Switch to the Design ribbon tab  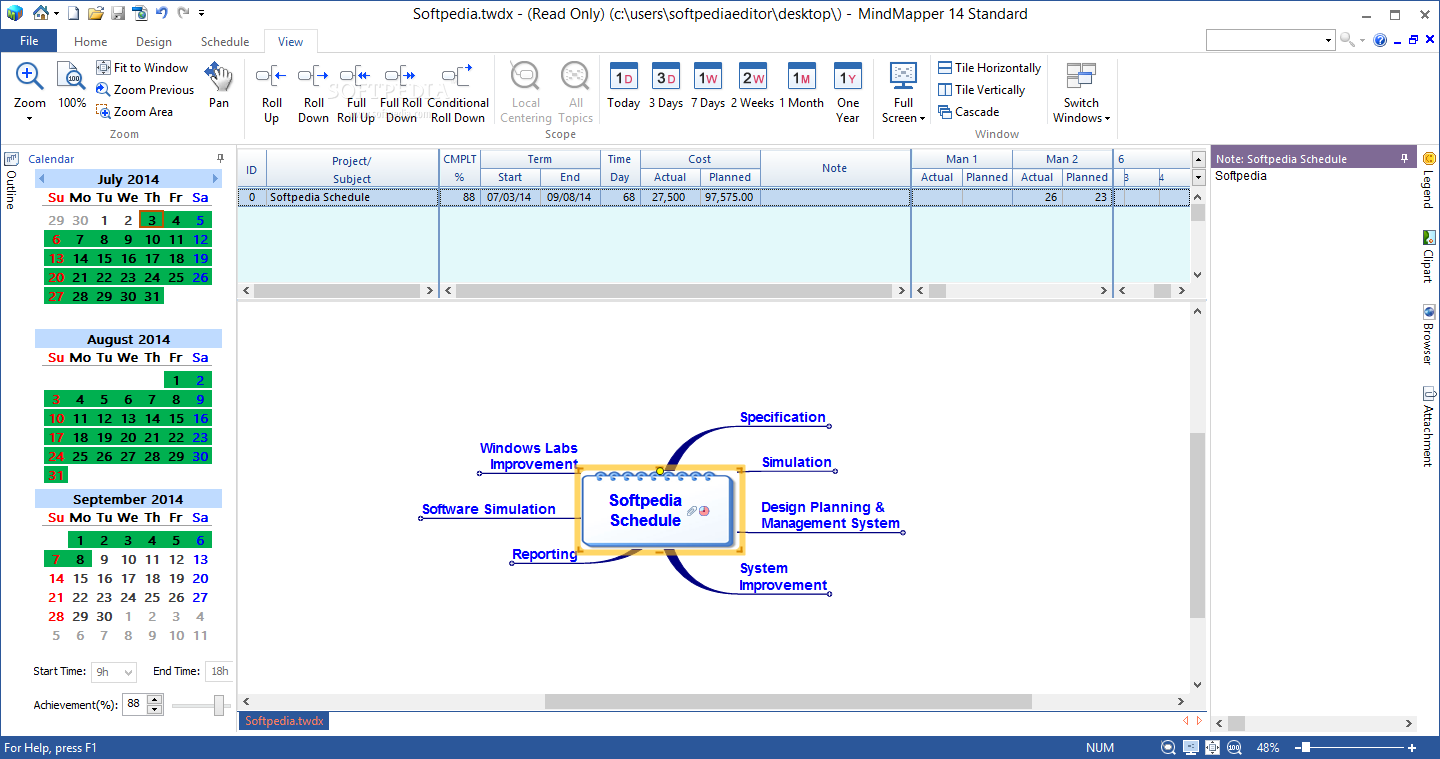[153, 42]
